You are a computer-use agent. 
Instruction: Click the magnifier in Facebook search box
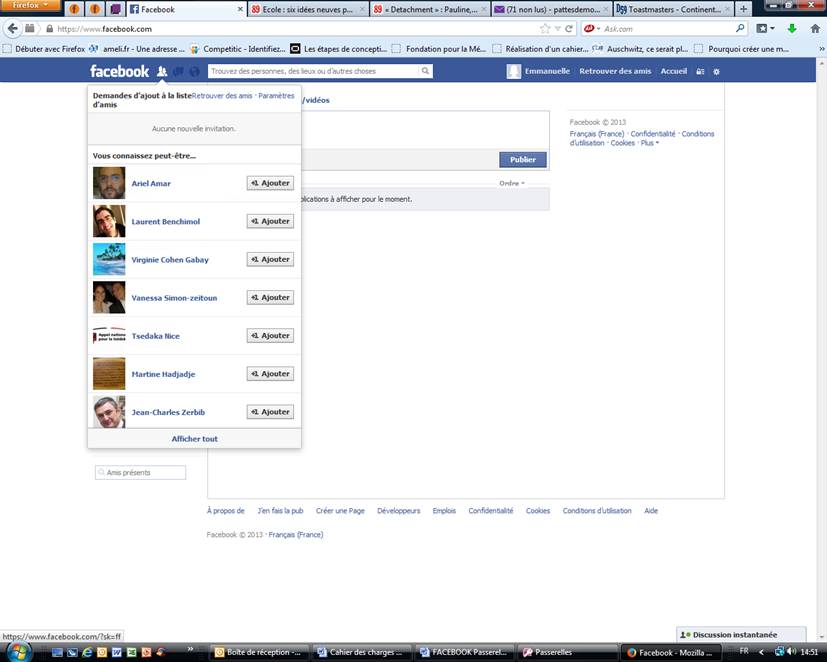point(425,71)
